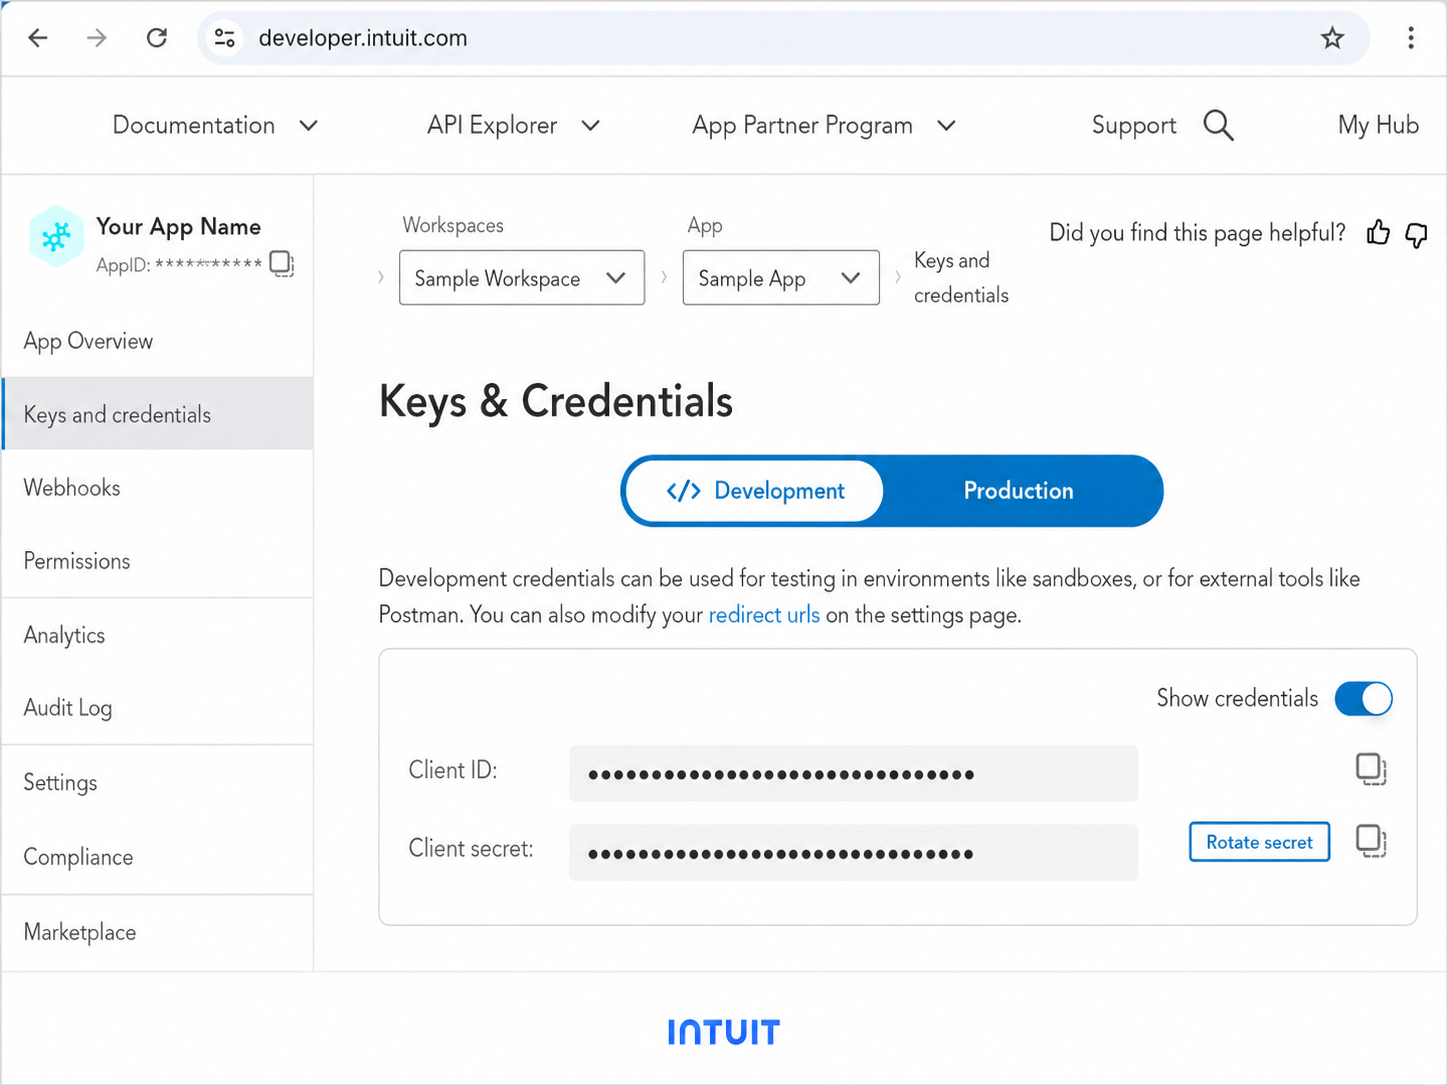Select Keys and credentials in sidebar
The width and height of the screenshot is (1448, 1086).
[157, 414]
